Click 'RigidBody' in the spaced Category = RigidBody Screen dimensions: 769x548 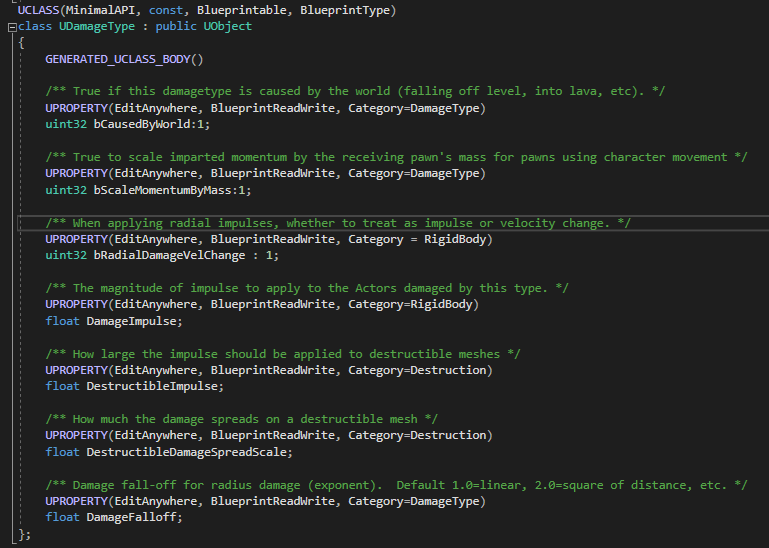[x=455, y=239]
